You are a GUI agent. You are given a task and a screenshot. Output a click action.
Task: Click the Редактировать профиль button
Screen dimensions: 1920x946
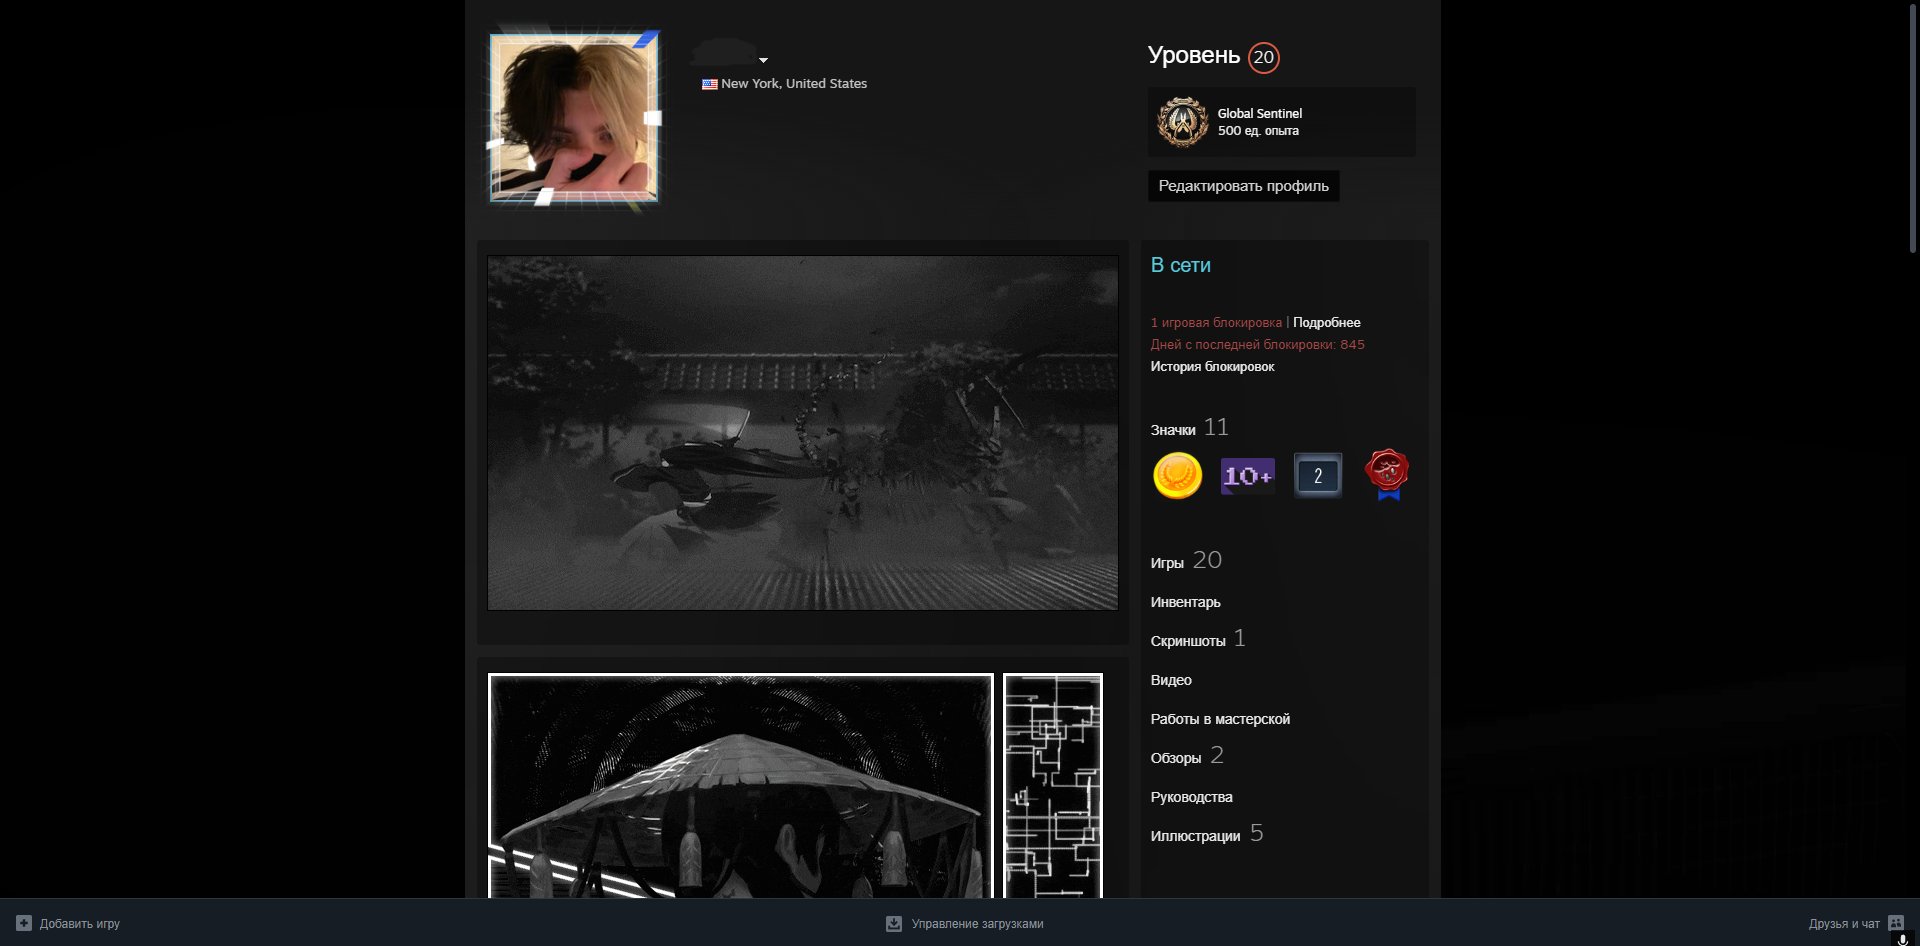click(x=1243, y=186)
